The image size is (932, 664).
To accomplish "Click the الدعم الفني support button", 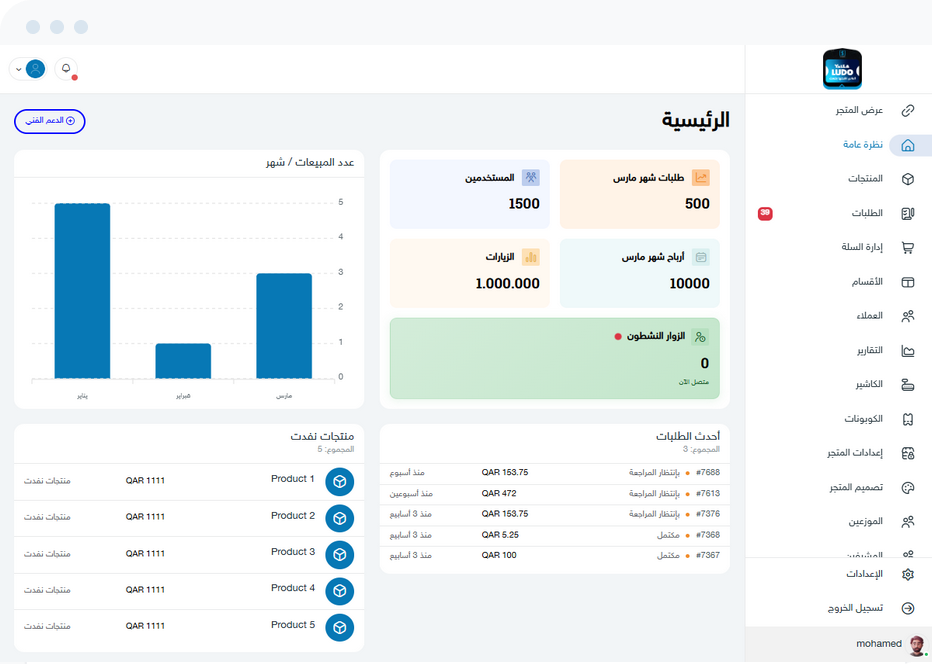I will (x=50, y=121).
